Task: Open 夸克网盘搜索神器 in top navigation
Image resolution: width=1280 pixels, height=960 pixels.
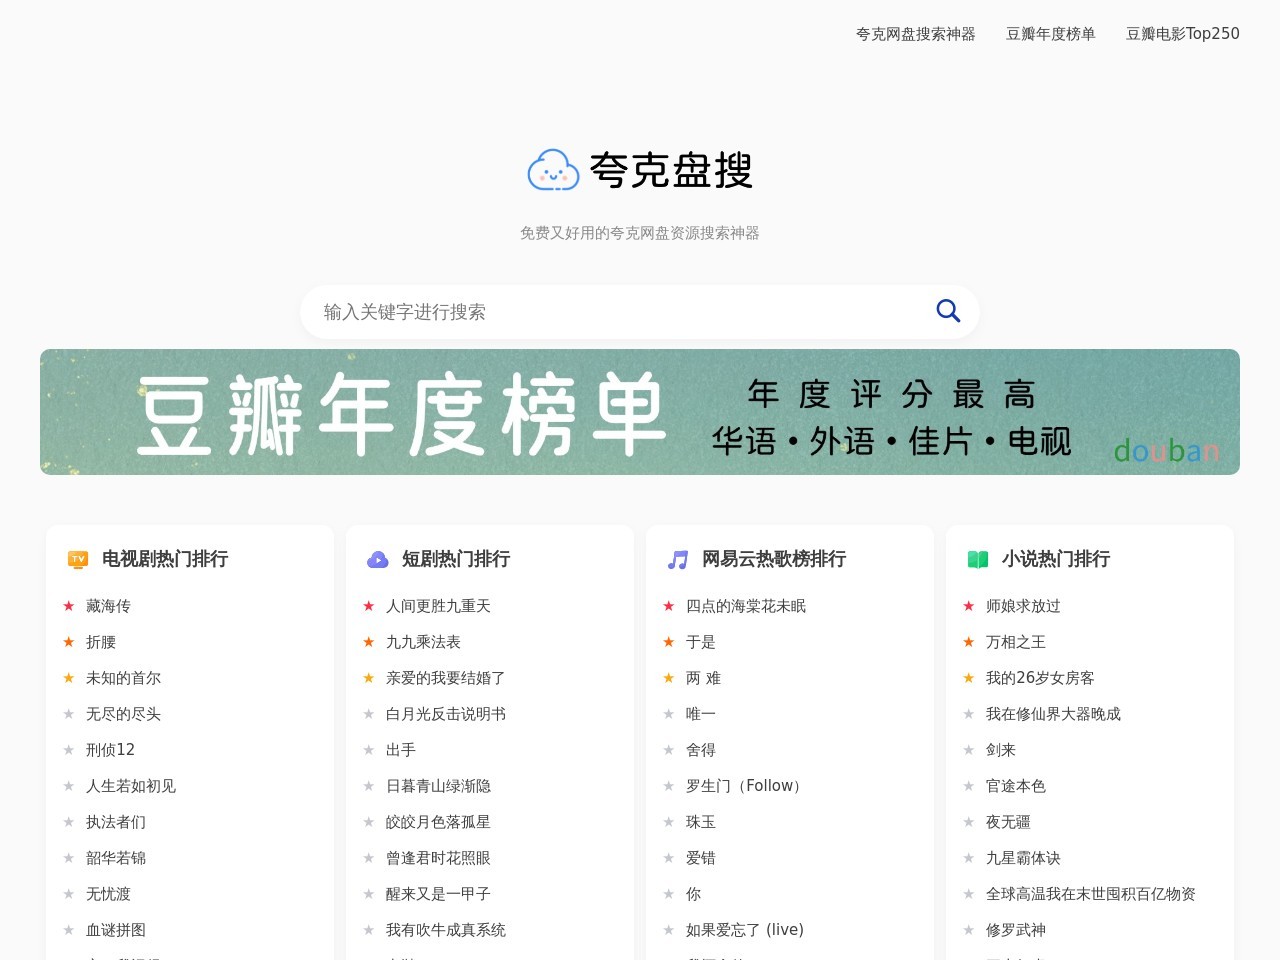Action: (x=916, y=34)
